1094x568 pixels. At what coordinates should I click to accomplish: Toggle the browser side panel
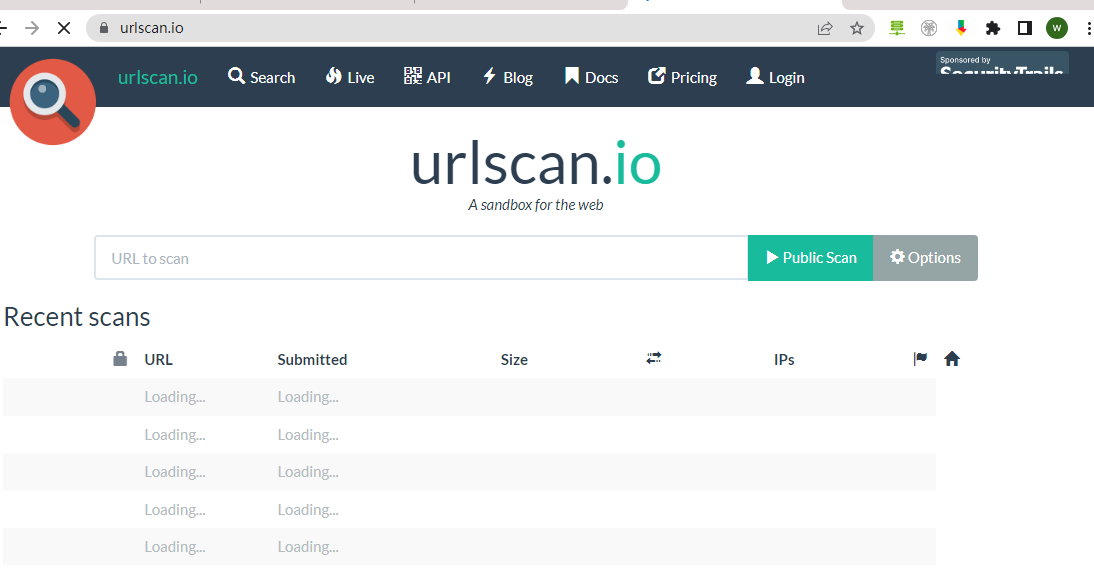[1024, 28]
